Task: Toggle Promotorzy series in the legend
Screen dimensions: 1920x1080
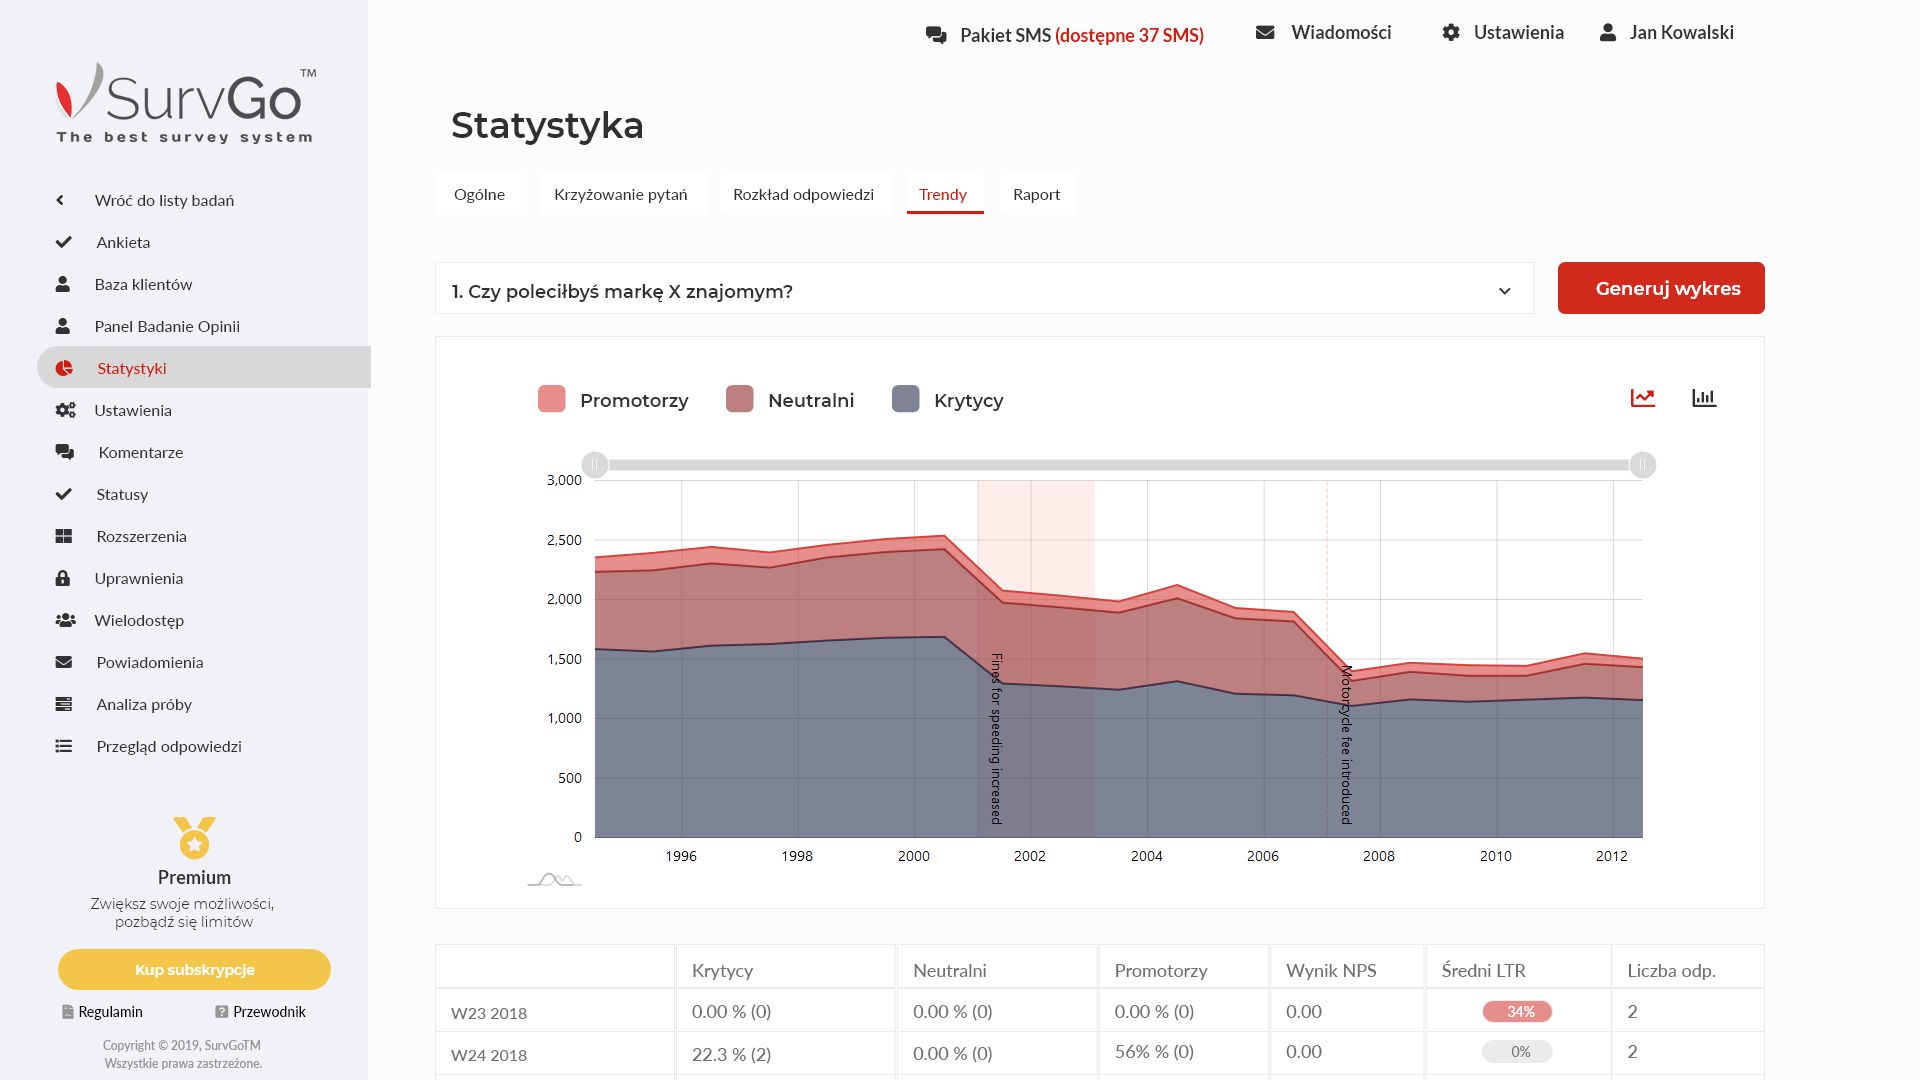Action: [613, 399]
